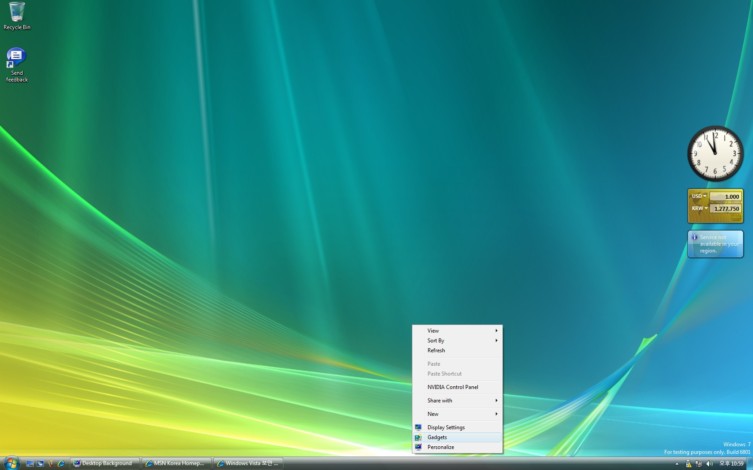This screenshot has width=753, height=470.
Task: Click the Show desktop quick launch icon
Action: (x=30, y=464)
